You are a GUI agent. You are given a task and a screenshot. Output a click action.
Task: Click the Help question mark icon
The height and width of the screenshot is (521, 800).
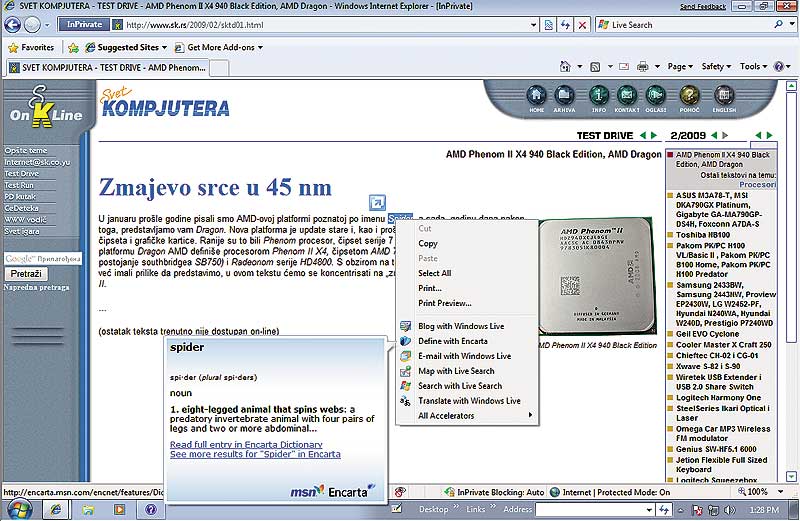tap(779, 66)
